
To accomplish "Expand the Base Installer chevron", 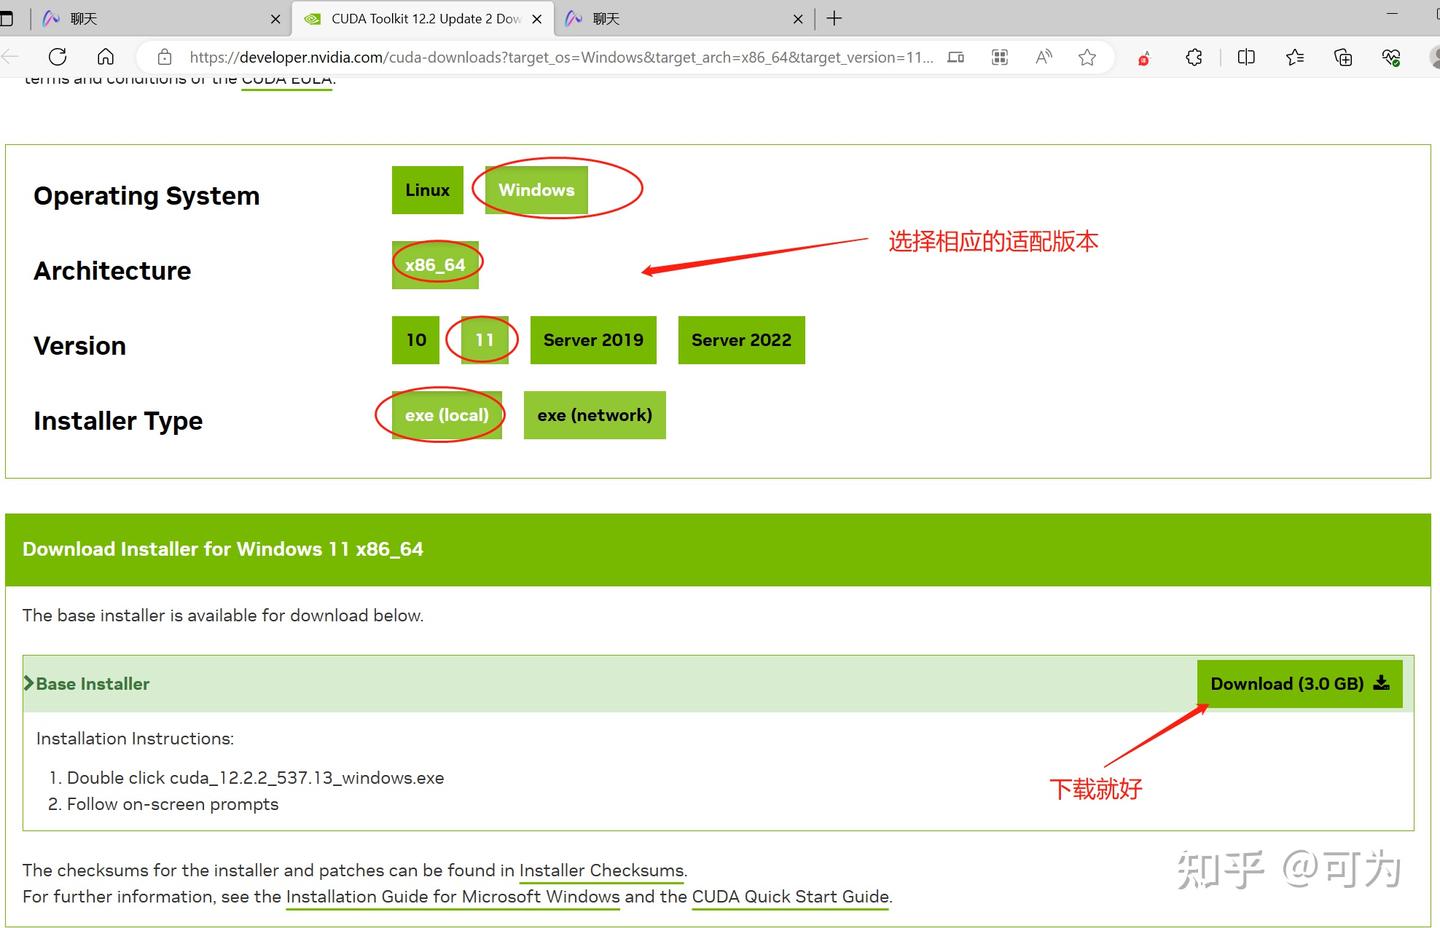I will coord(29,683).
